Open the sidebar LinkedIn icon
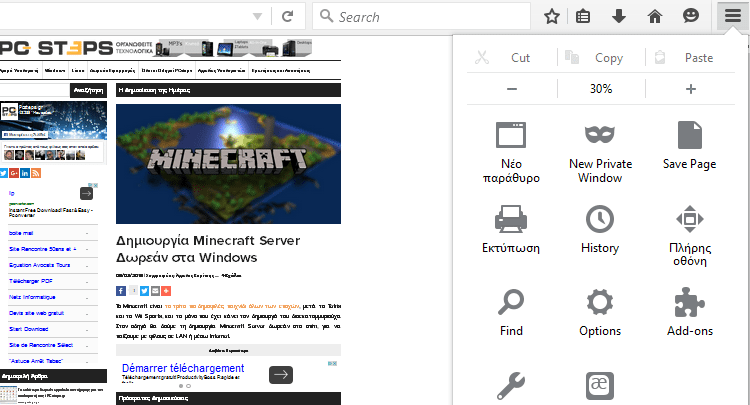Viewport: 750px width, 405px height. 25,173
